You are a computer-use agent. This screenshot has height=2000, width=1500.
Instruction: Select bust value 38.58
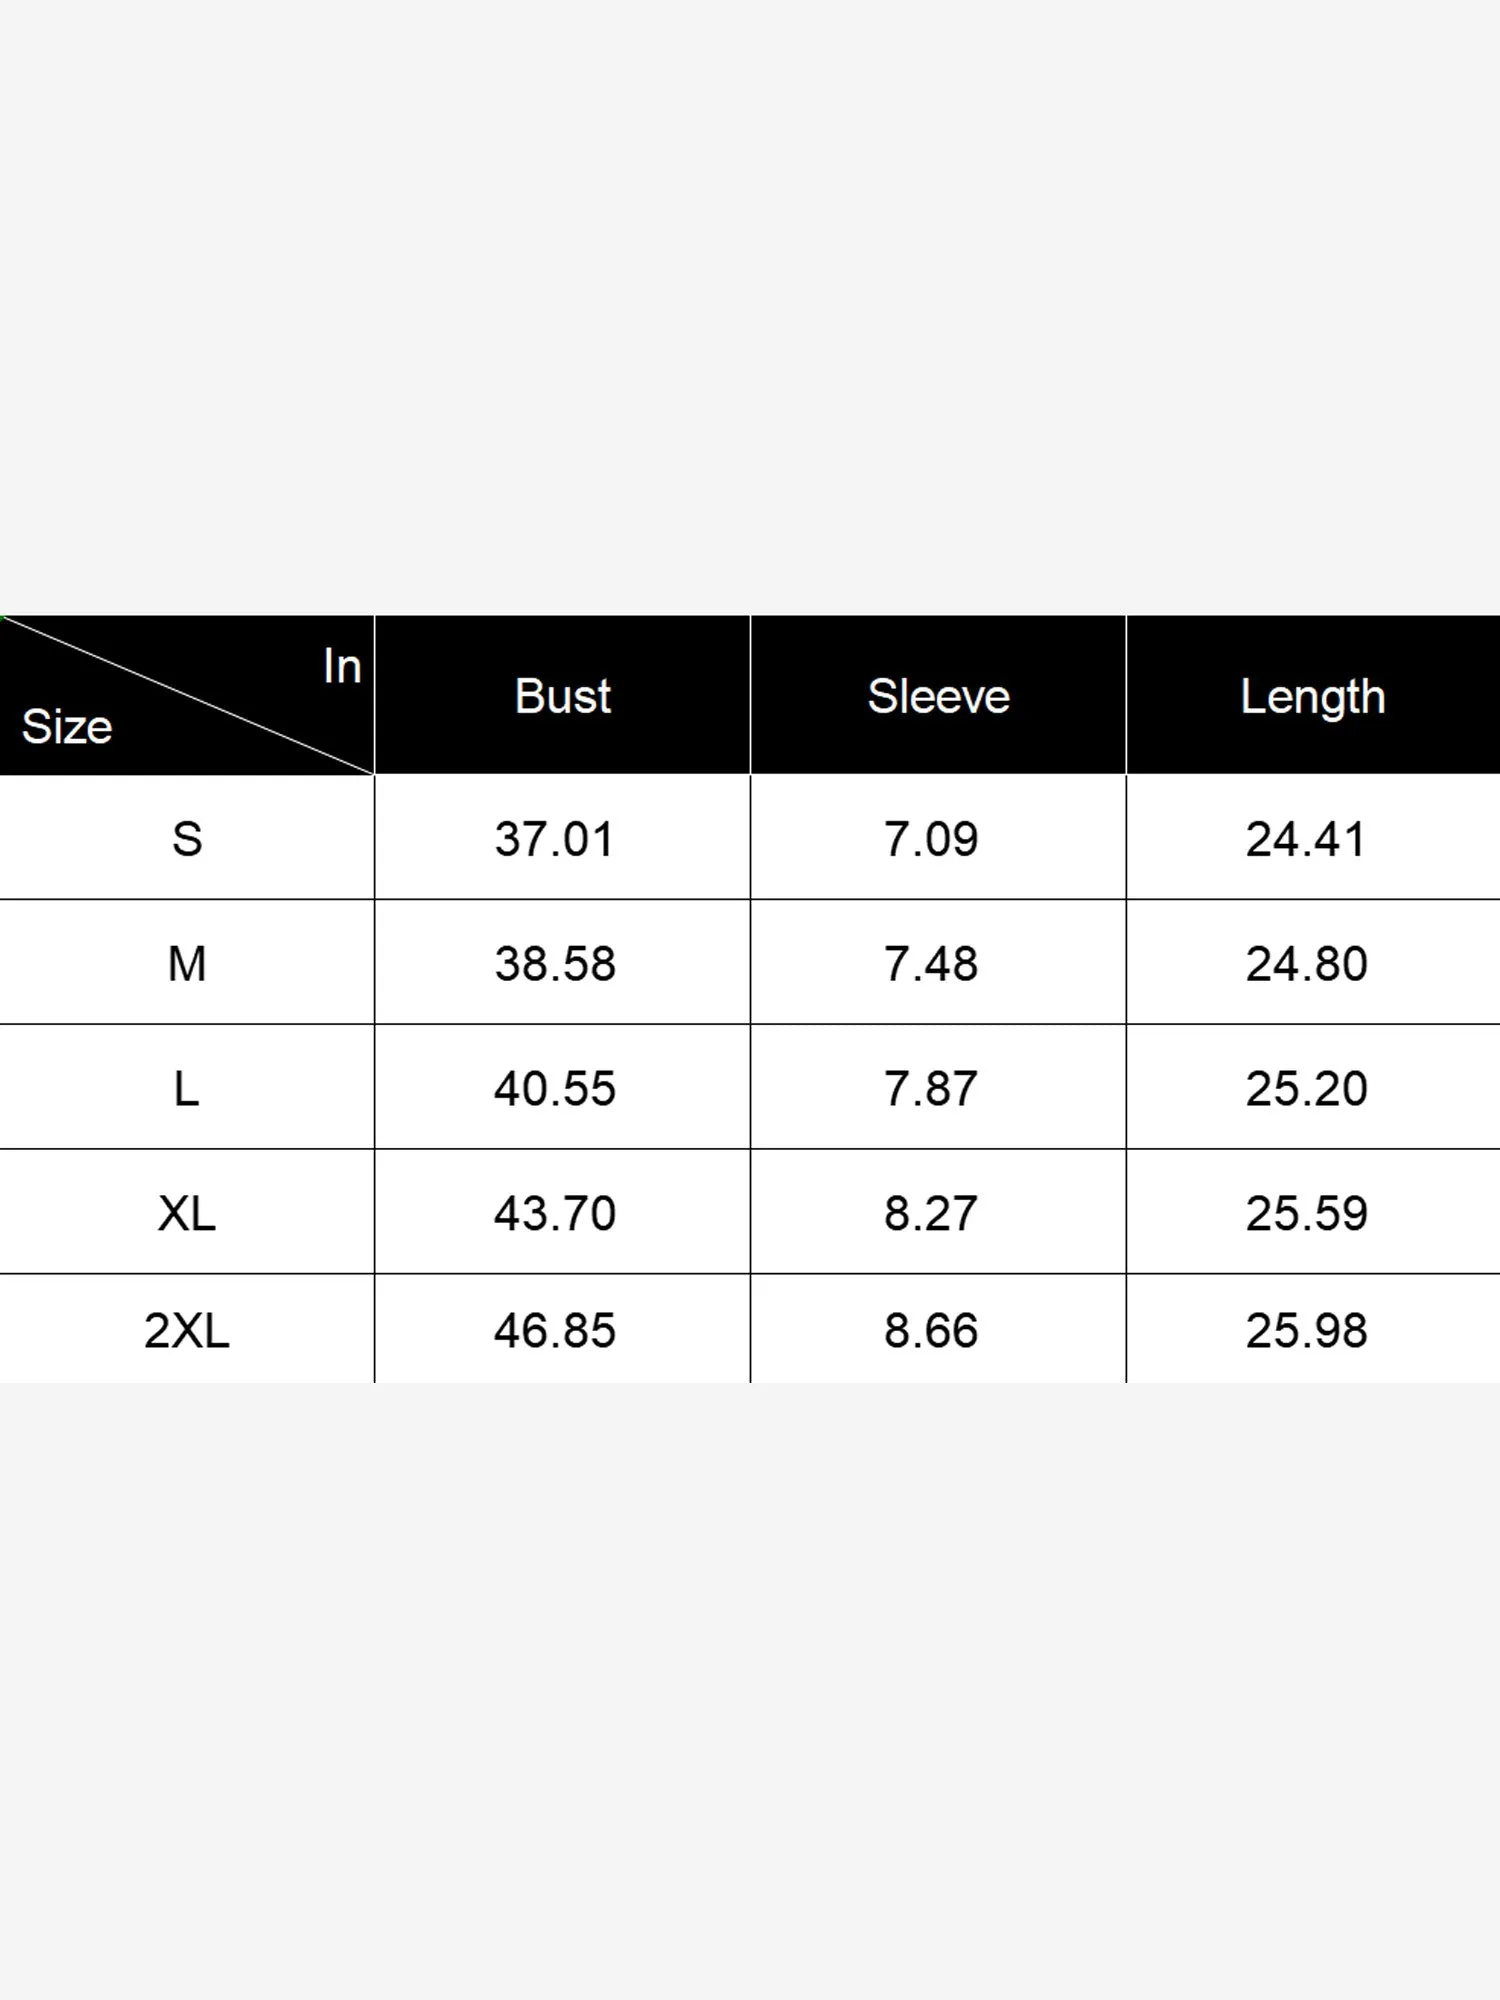point(555,964)
